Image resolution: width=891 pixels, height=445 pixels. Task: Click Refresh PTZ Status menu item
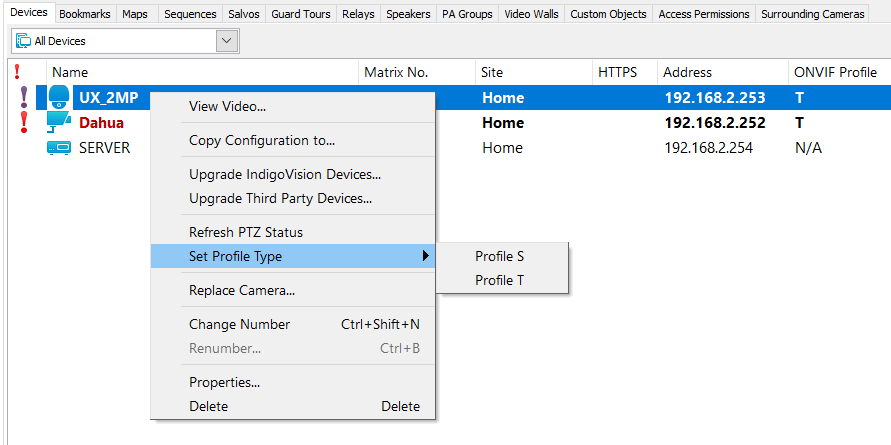246,233
